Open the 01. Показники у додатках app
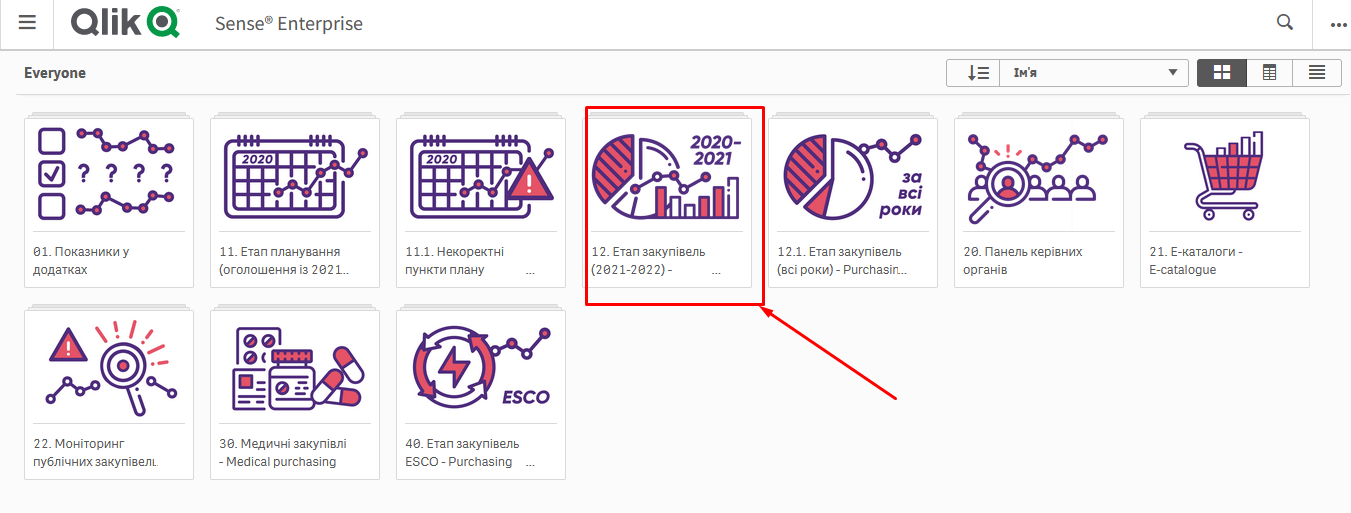The width and height of the screenshot is (1351, 513). pos(109,202)
